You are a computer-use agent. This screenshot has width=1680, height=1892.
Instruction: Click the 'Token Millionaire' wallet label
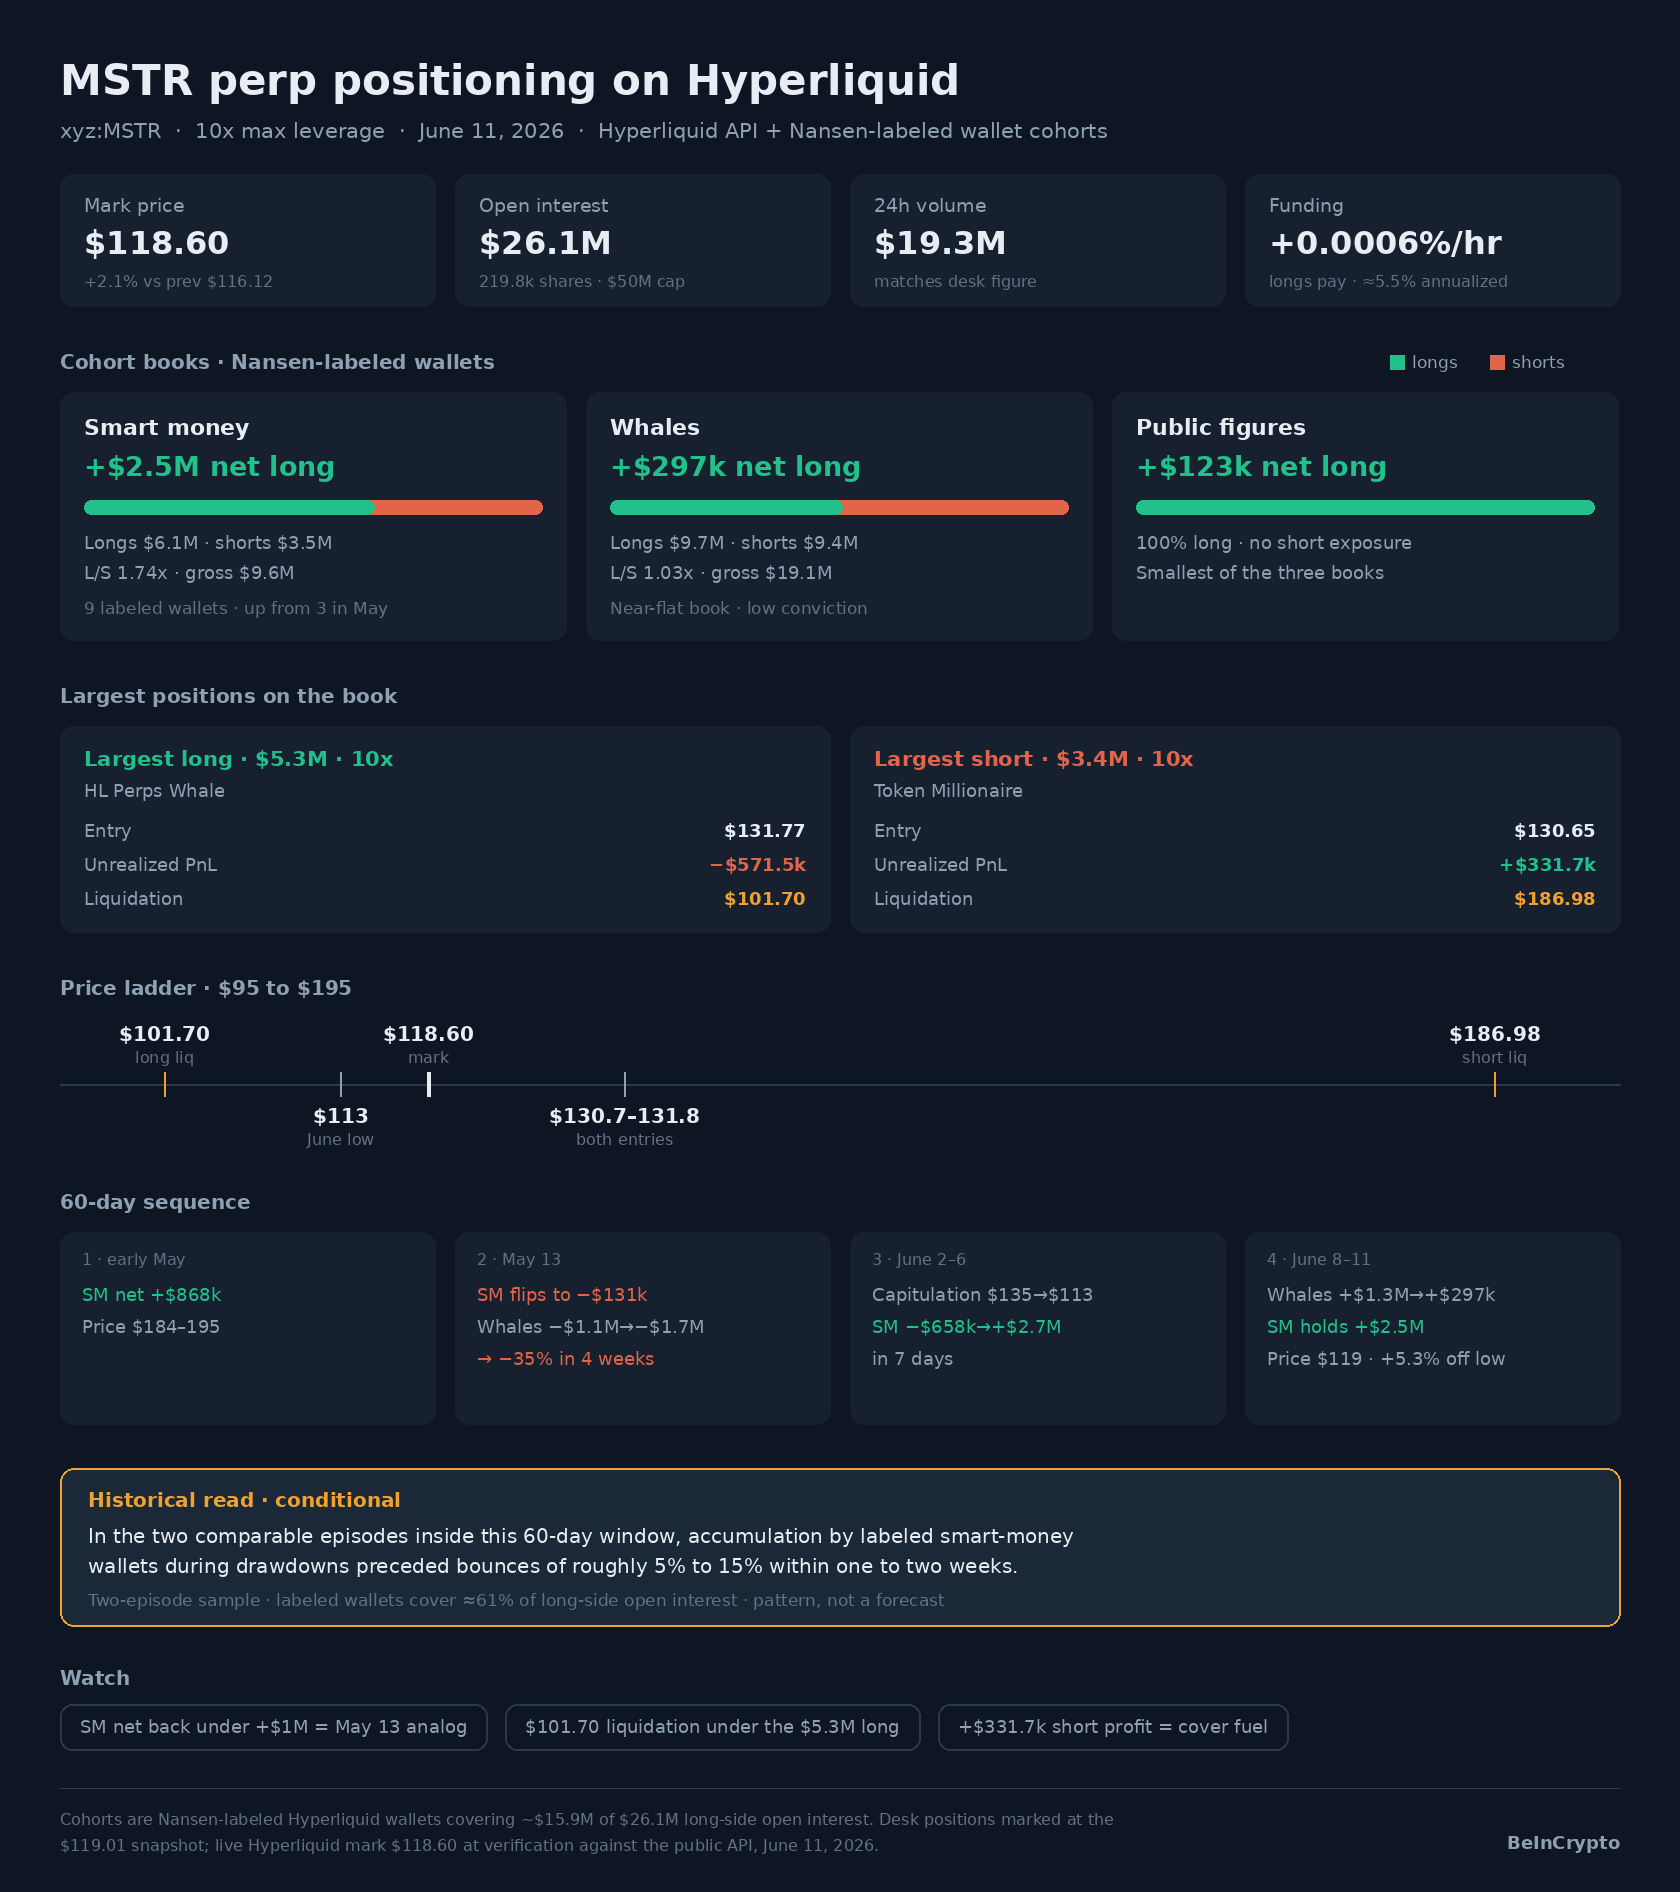coord(948,791)
